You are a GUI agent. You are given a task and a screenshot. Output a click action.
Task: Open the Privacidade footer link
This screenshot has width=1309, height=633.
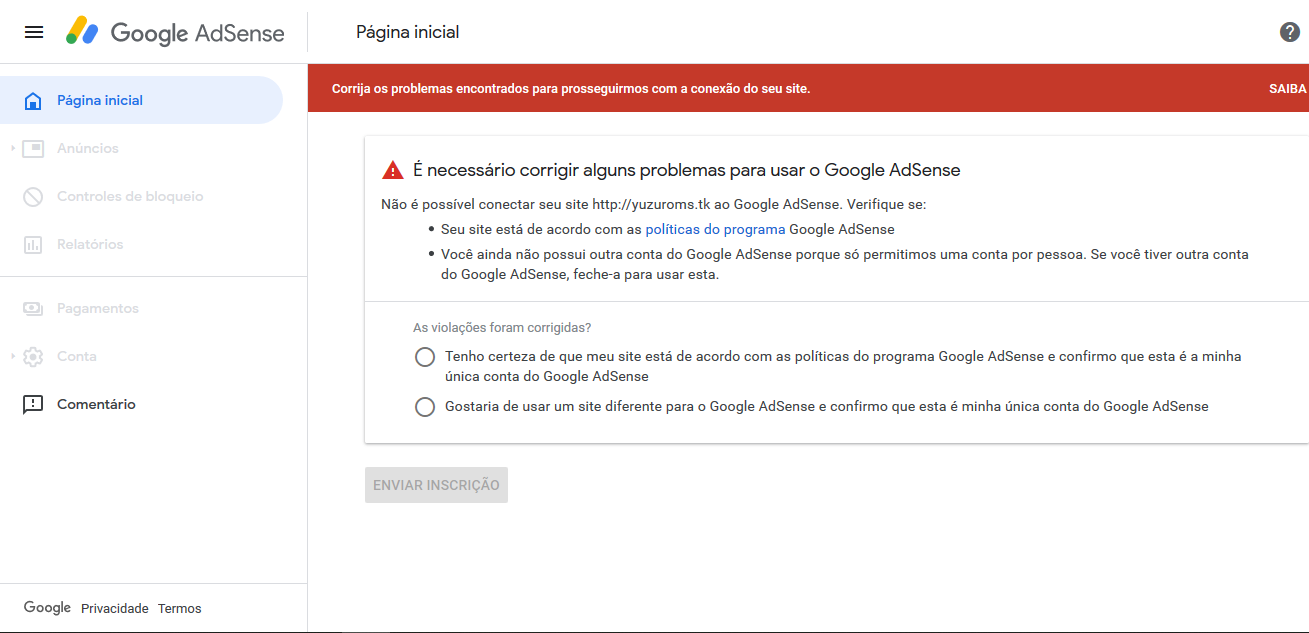pyautogui.click(x=114, y=609)
